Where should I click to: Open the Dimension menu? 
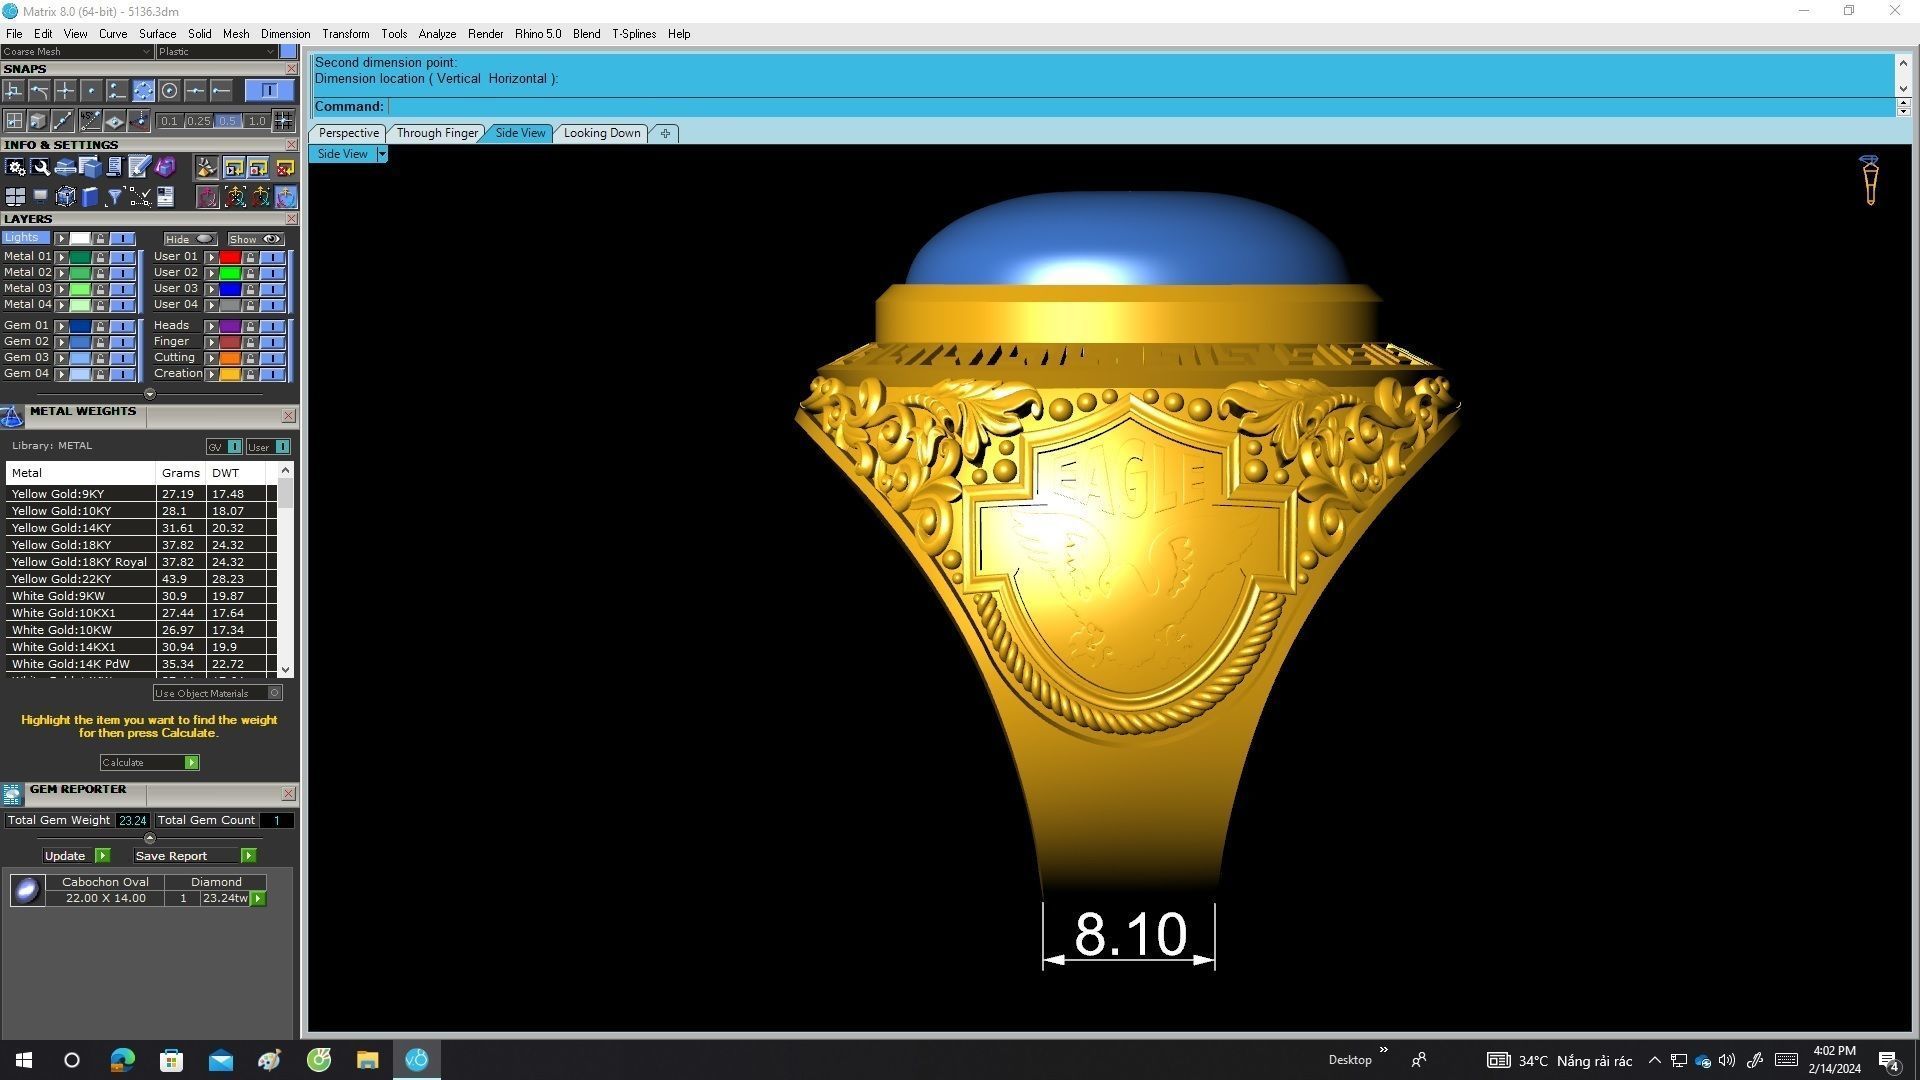(x=285, y=34)
